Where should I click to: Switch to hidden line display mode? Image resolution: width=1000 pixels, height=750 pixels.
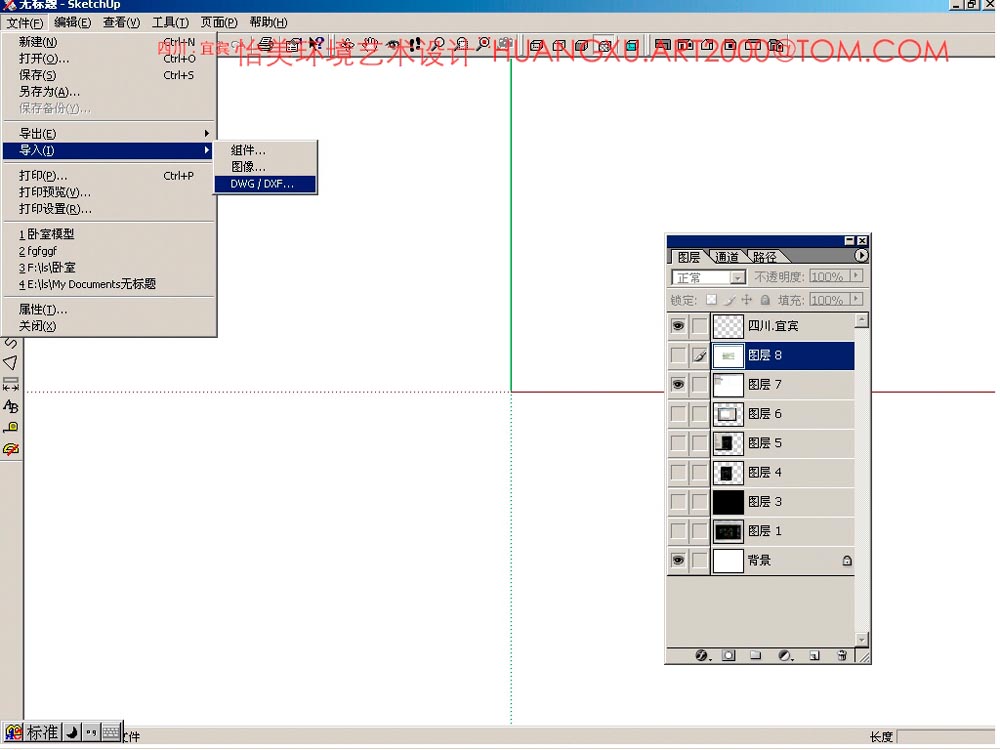click(x=559, y=45)
